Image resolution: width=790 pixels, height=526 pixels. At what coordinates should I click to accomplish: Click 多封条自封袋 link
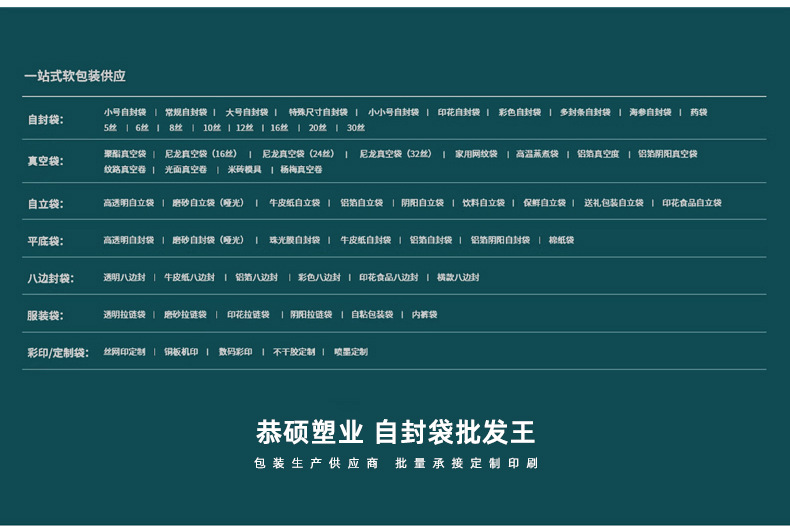[x=585, y=112]
